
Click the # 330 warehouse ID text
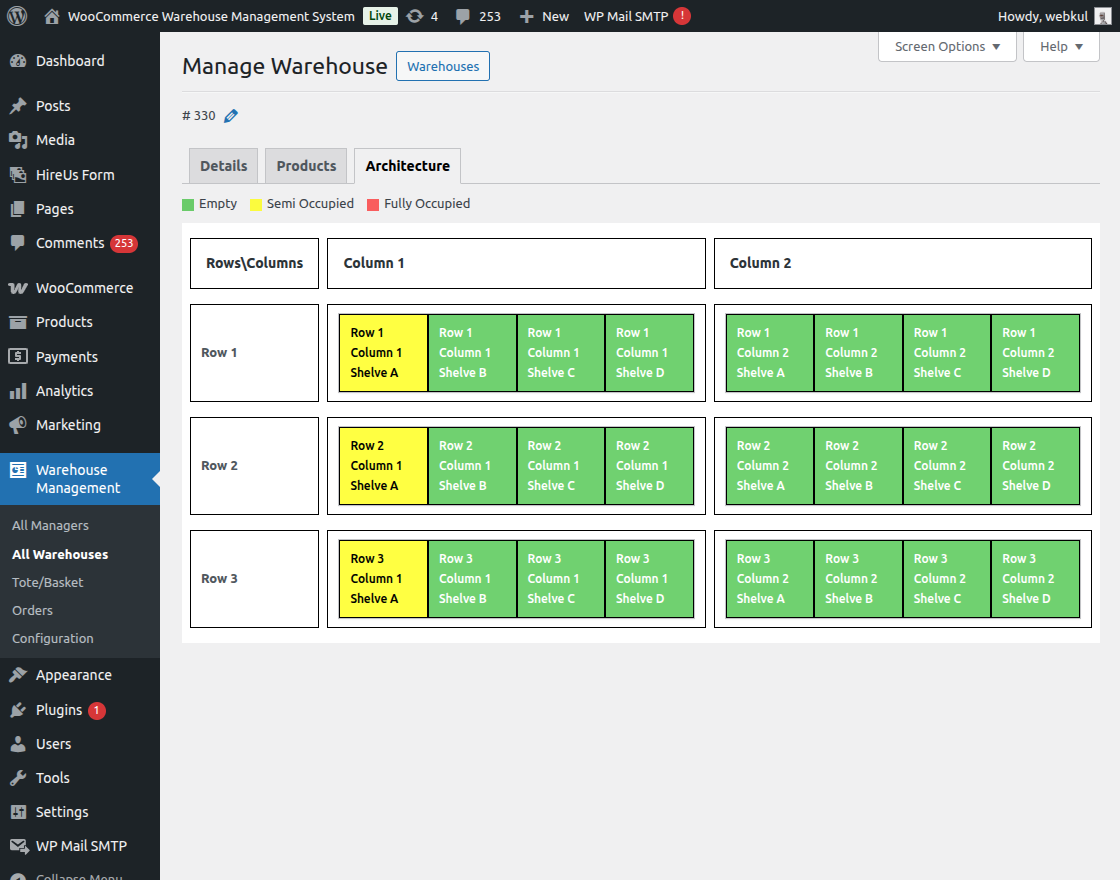coord(199,116)
